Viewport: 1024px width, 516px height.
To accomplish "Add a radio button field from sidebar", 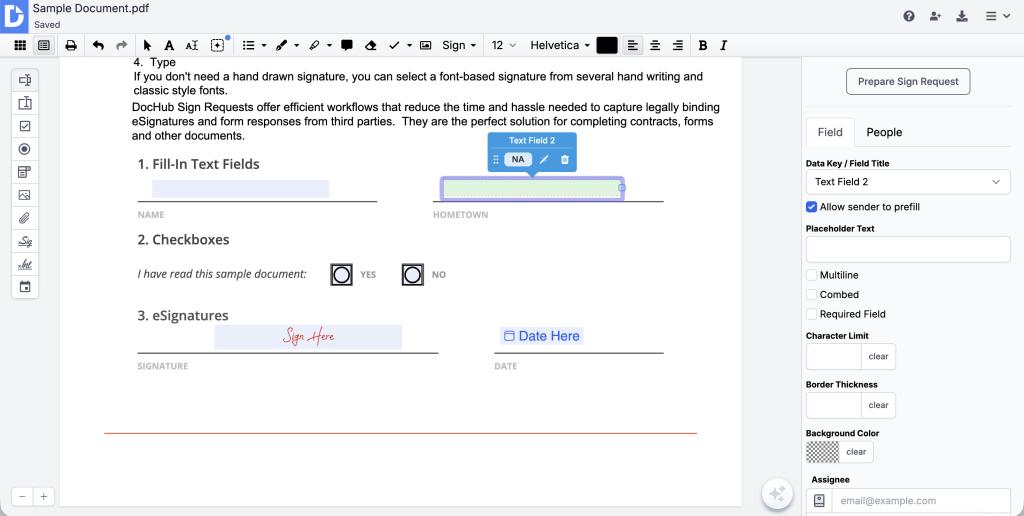I will tap(25, 149).
